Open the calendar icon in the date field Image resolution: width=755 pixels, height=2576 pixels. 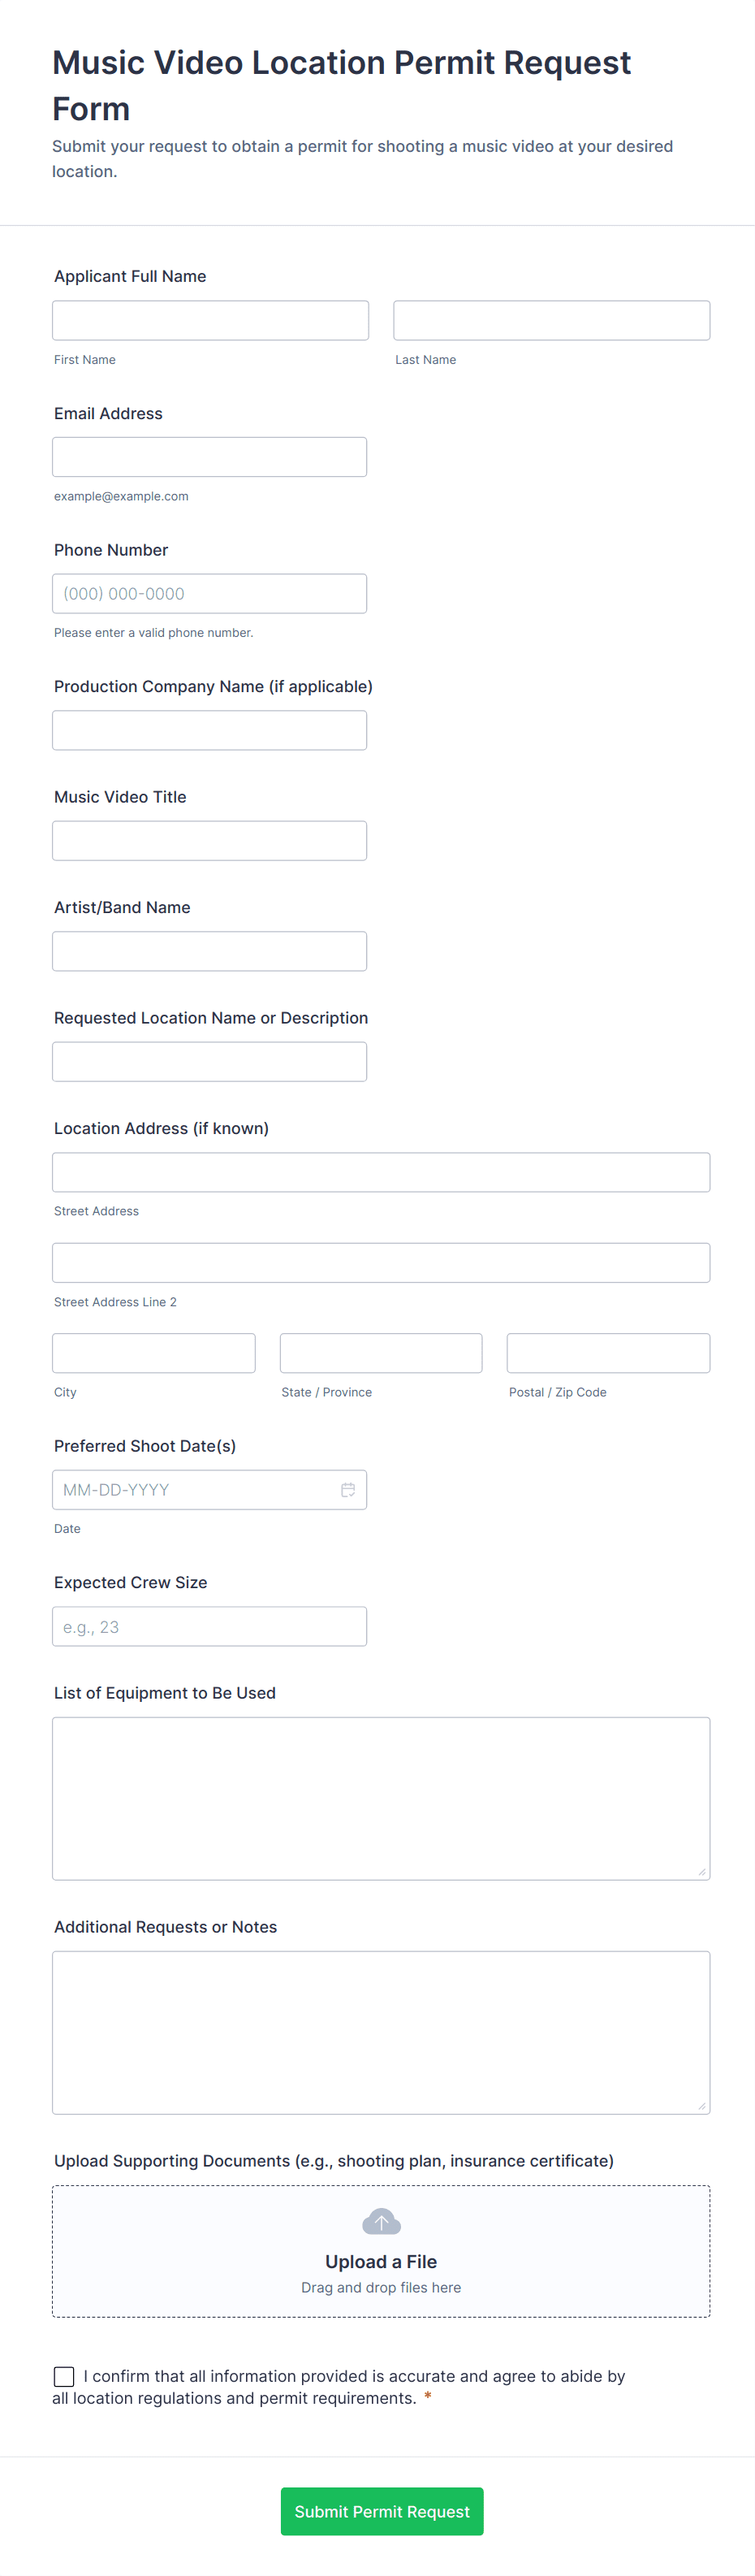348,1490
